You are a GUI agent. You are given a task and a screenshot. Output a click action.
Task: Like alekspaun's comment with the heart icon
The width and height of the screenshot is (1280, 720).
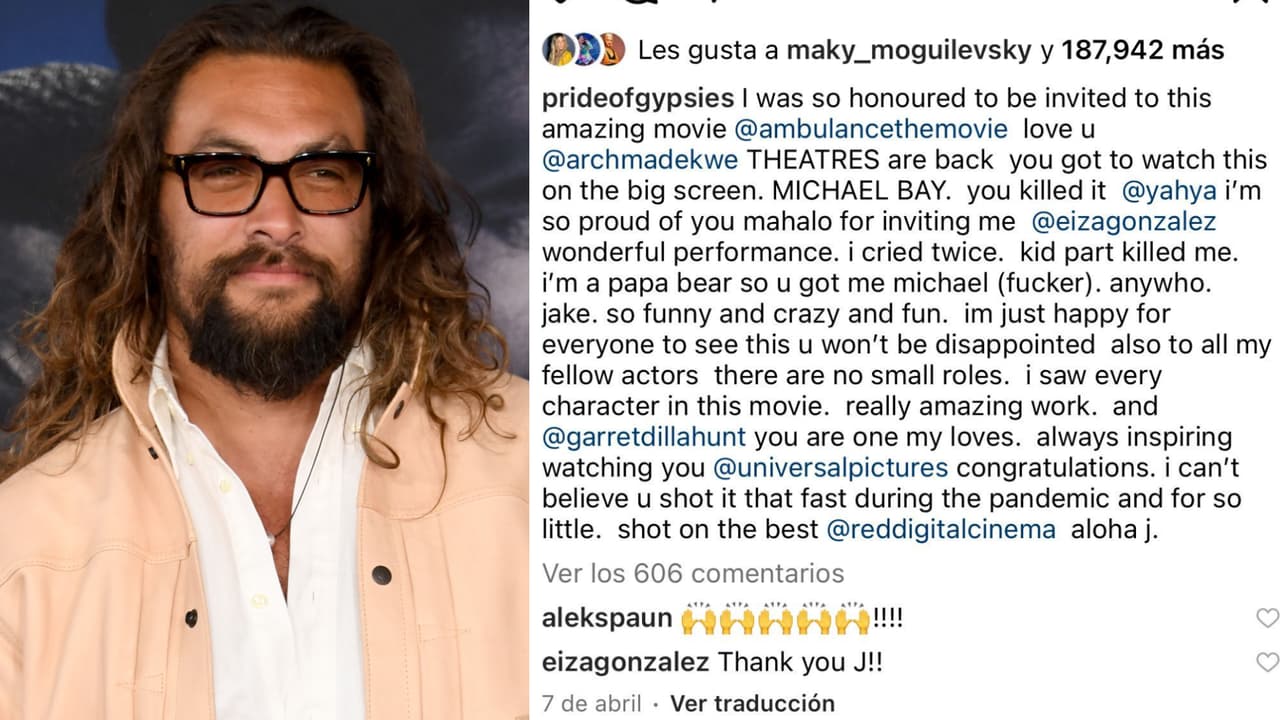[1265, 618]
